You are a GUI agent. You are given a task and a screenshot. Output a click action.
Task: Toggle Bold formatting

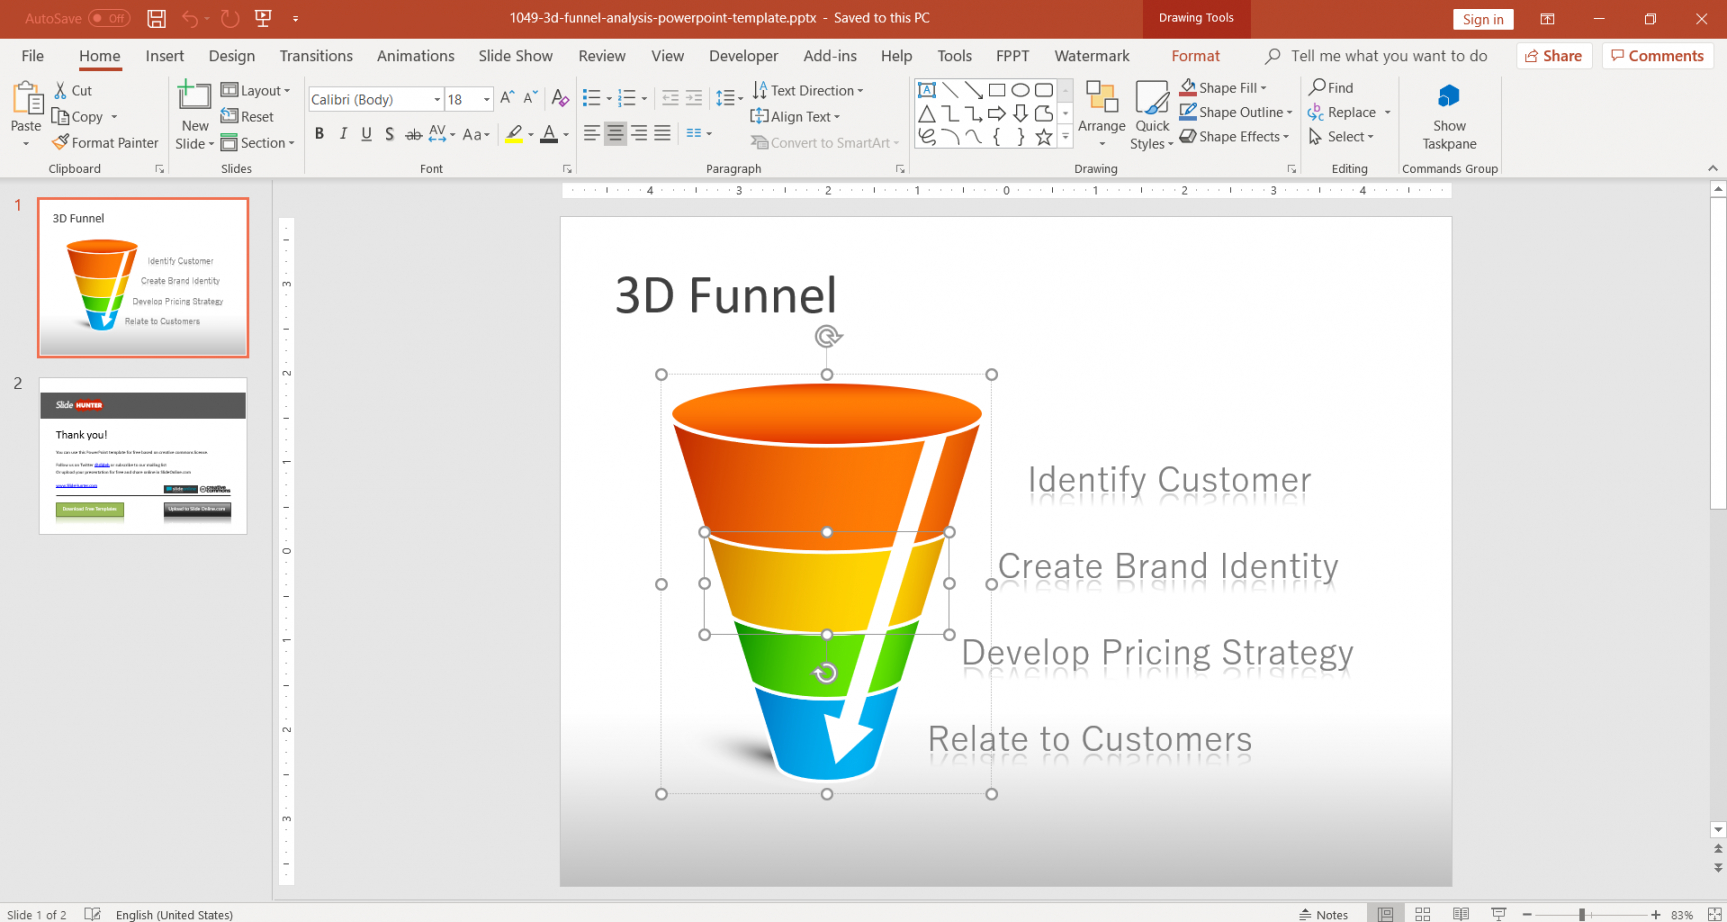pos(319,134)
